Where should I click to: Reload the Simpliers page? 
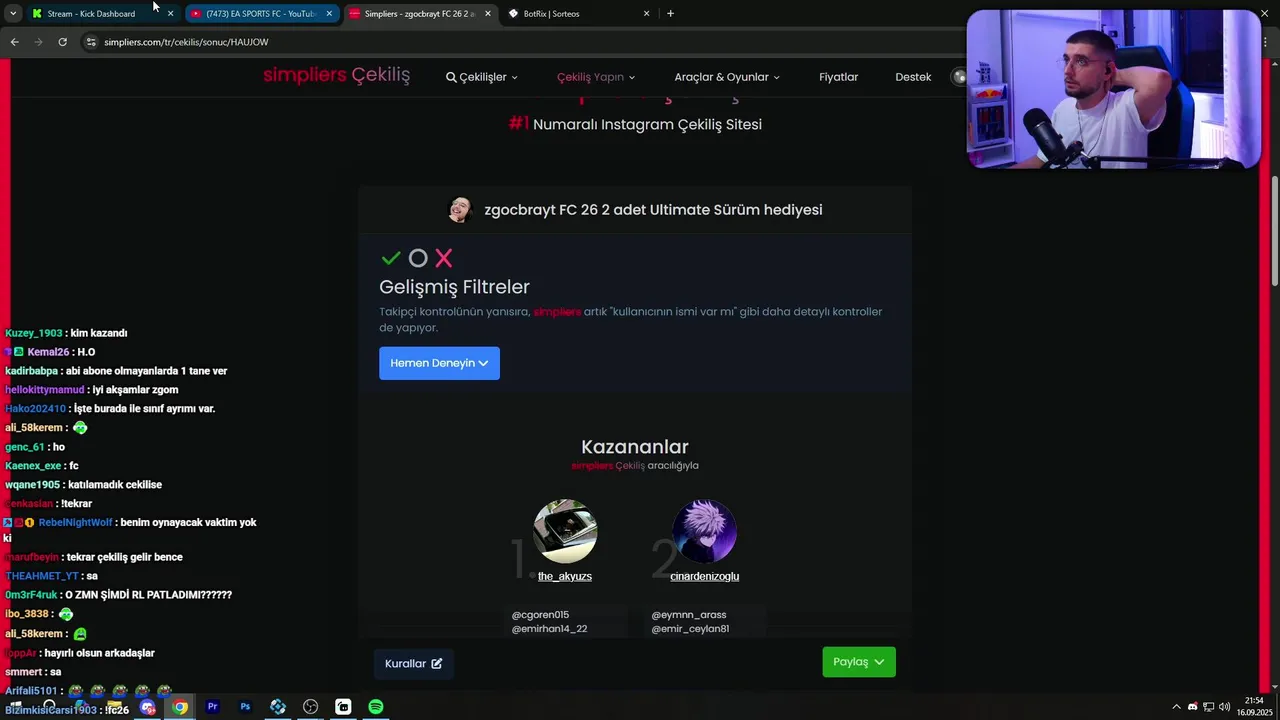tap(62, 42)
